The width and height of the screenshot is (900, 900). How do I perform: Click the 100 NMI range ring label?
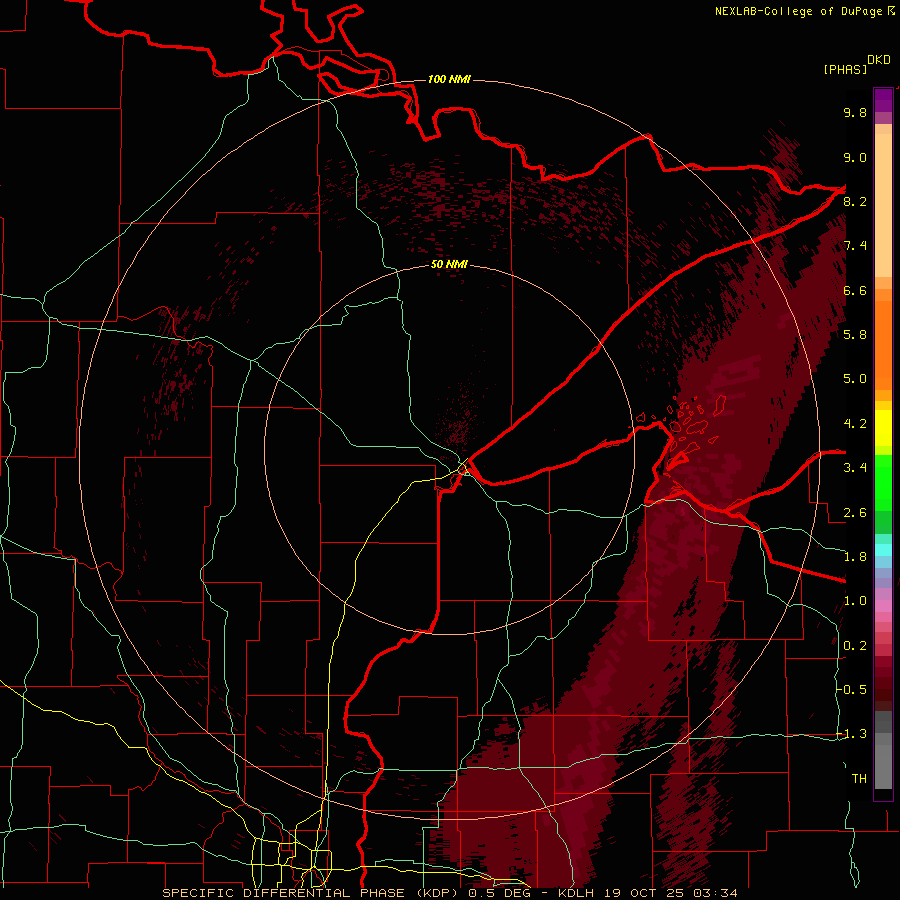click(449, 79)
